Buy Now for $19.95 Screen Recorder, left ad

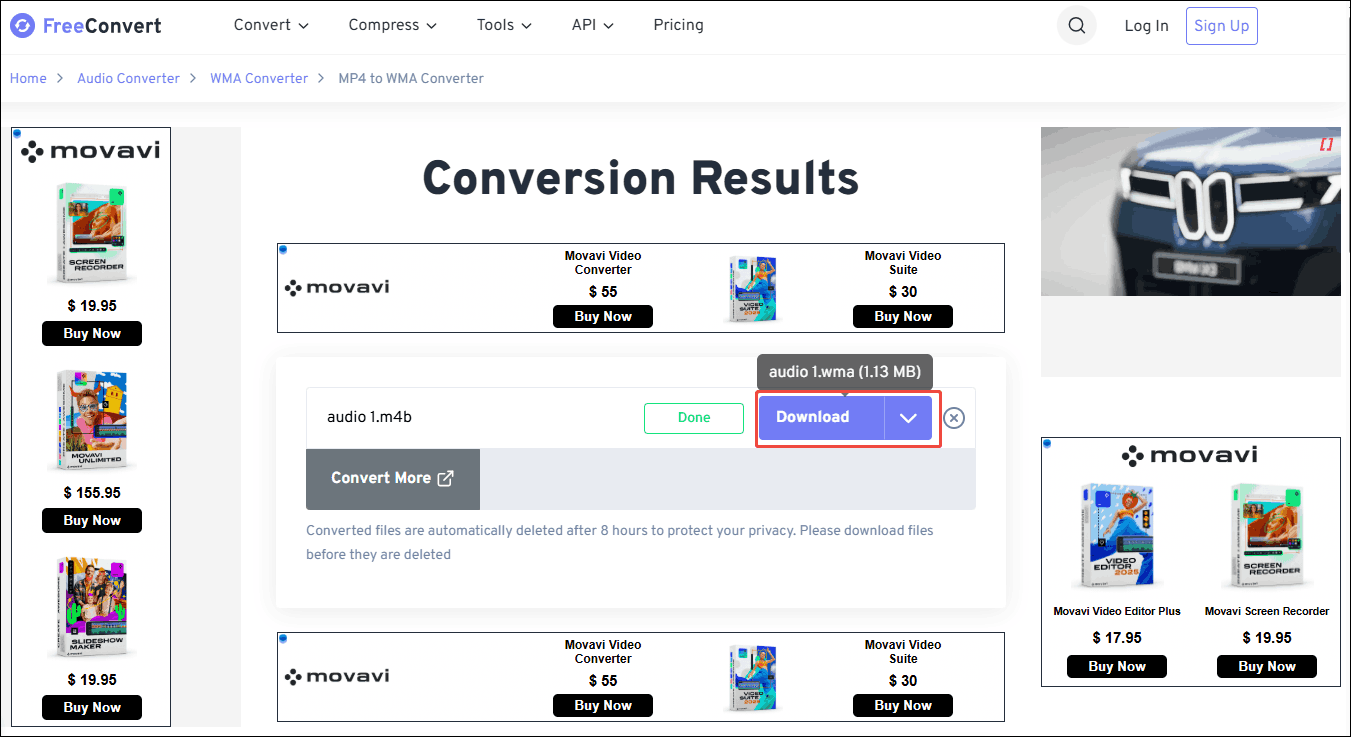pos(92,334)
